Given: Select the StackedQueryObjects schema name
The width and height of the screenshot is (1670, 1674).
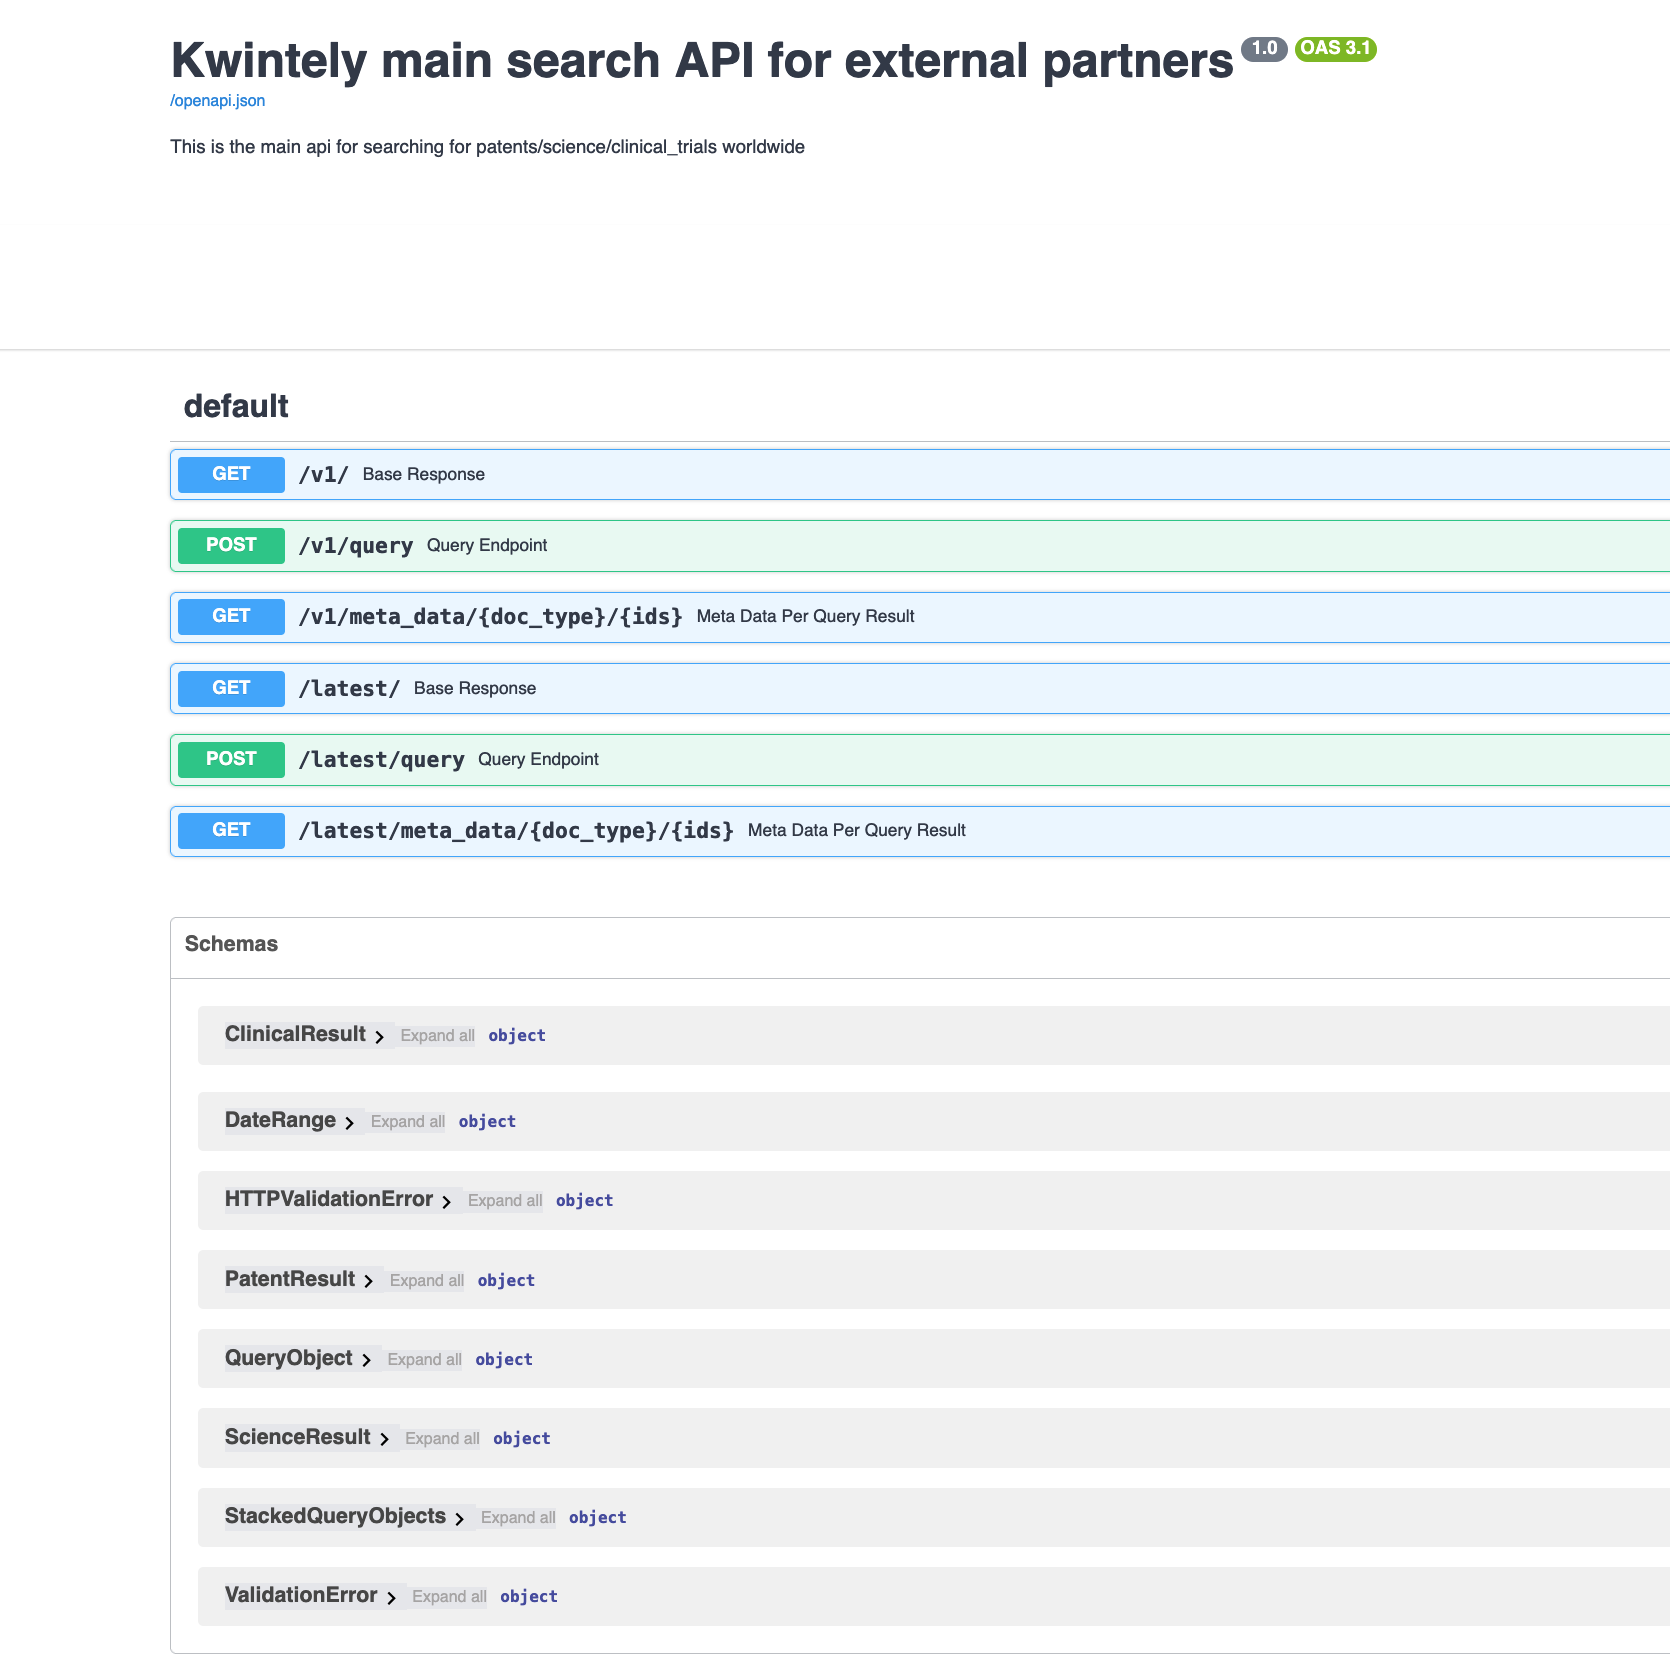Looking at the screenshot, I should point(335,1516).
